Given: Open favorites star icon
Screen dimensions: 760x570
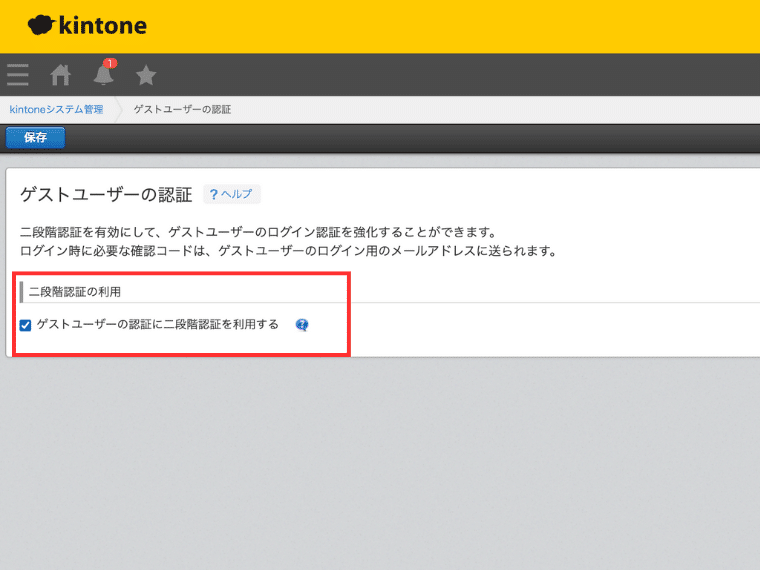Looking at the screenshot, I should (x=146, y=75).
